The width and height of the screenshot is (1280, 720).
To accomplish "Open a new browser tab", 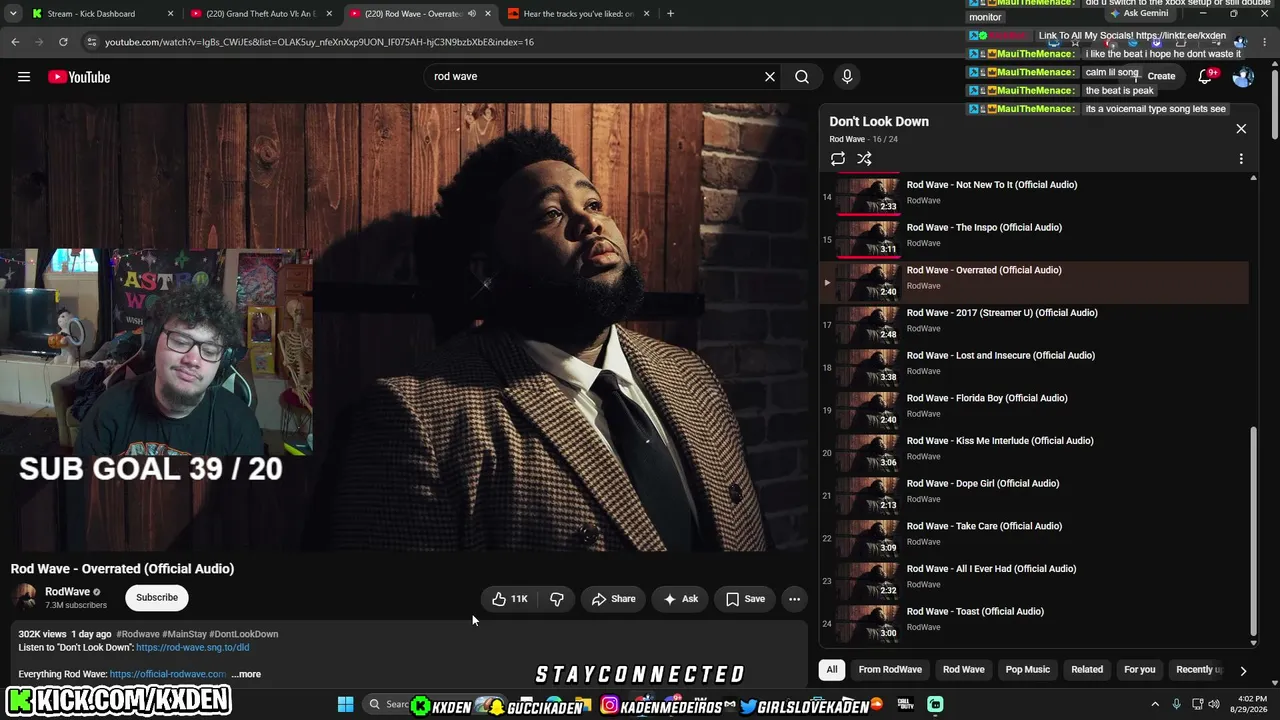I will click(670, 14).
